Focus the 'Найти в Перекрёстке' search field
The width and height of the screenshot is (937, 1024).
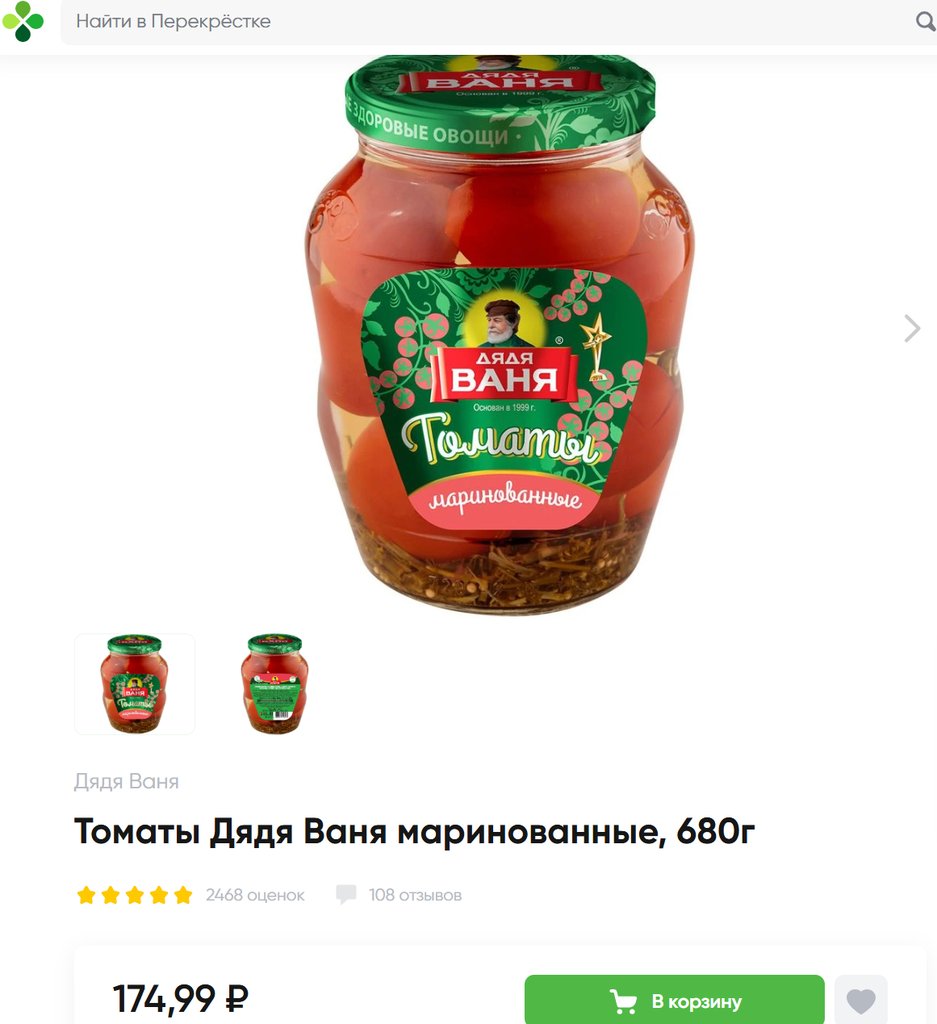pyautogui.click(x=486, y=22)
